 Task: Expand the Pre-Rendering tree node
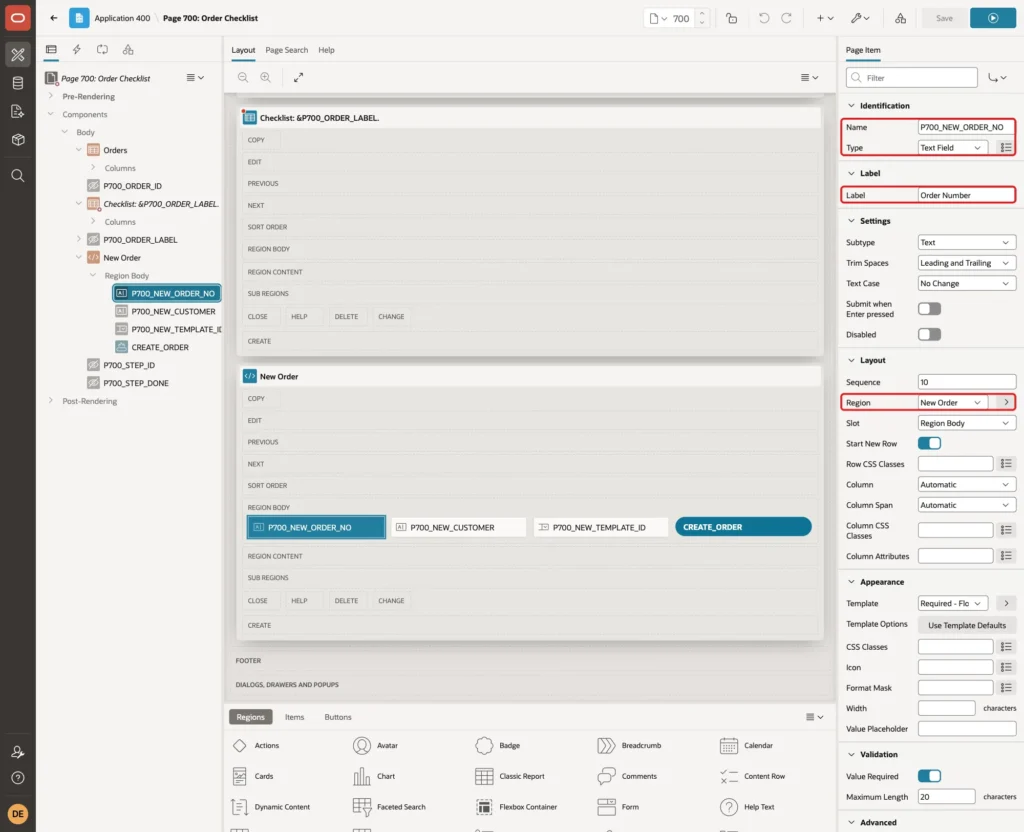[50, 96]
